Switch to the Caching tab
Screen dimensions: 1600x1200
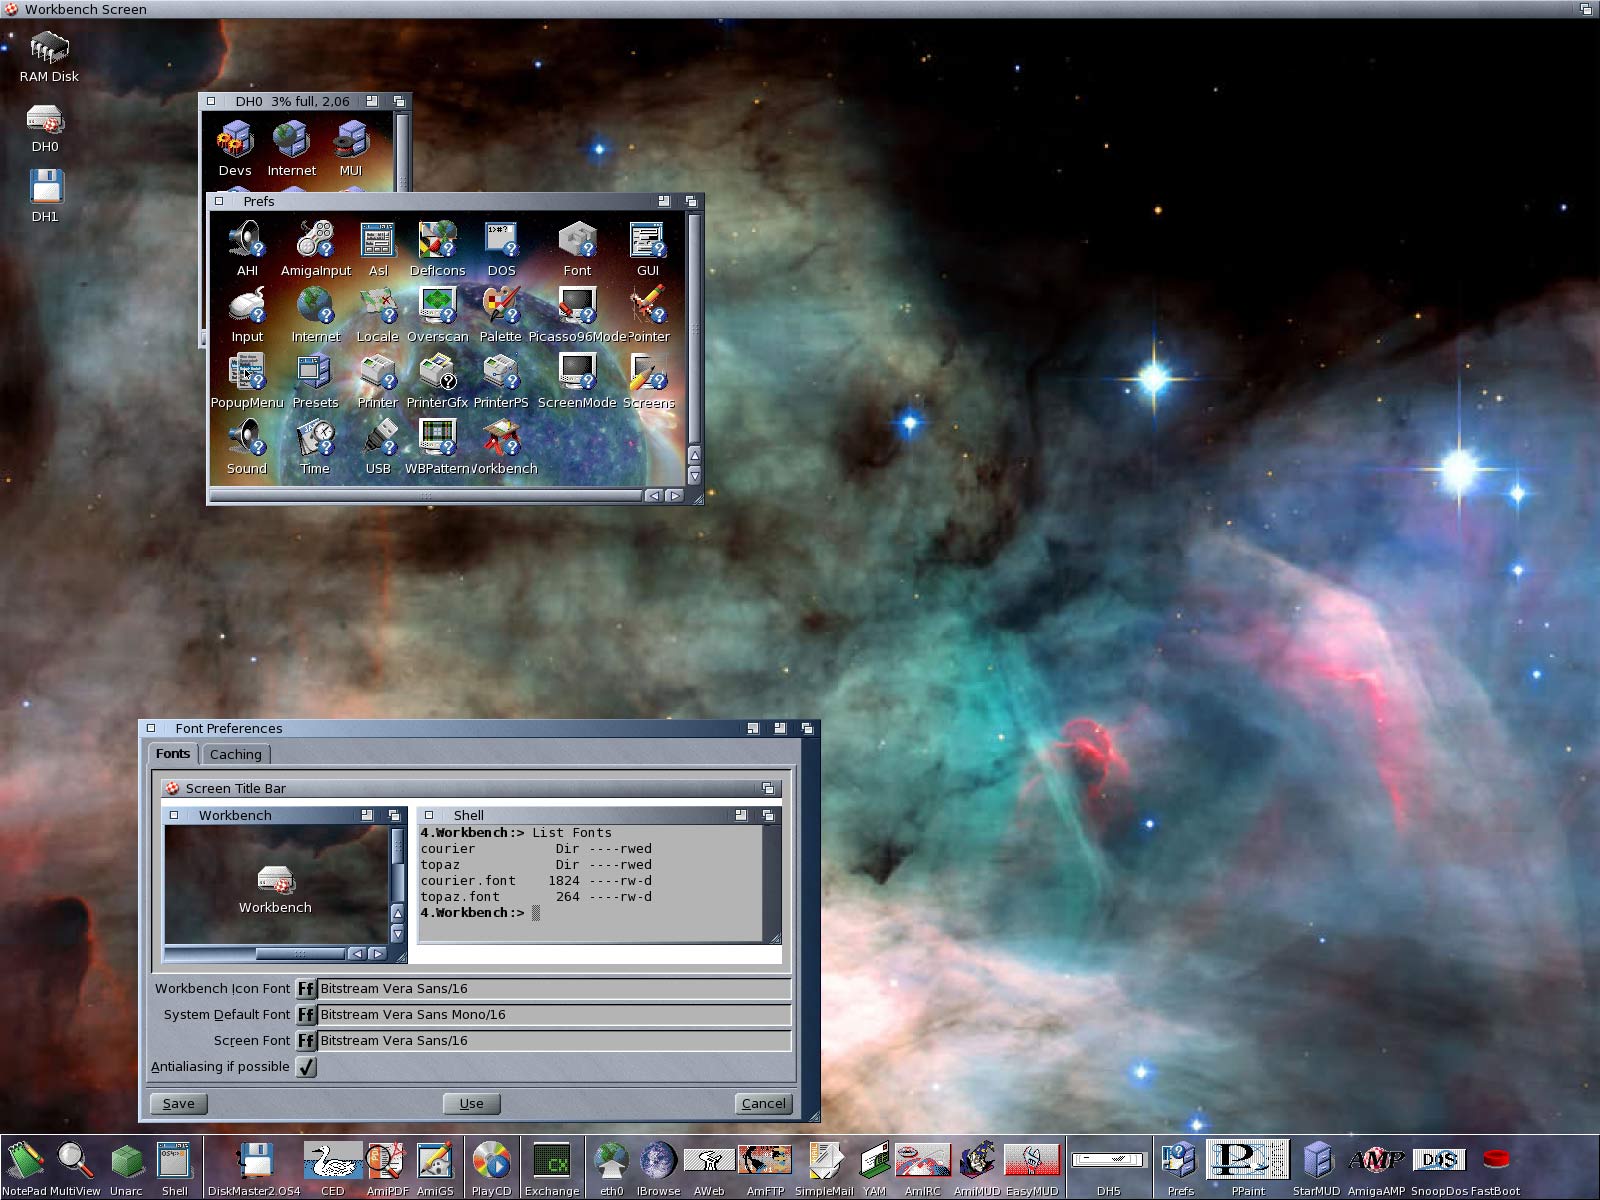tap(235, 754)
